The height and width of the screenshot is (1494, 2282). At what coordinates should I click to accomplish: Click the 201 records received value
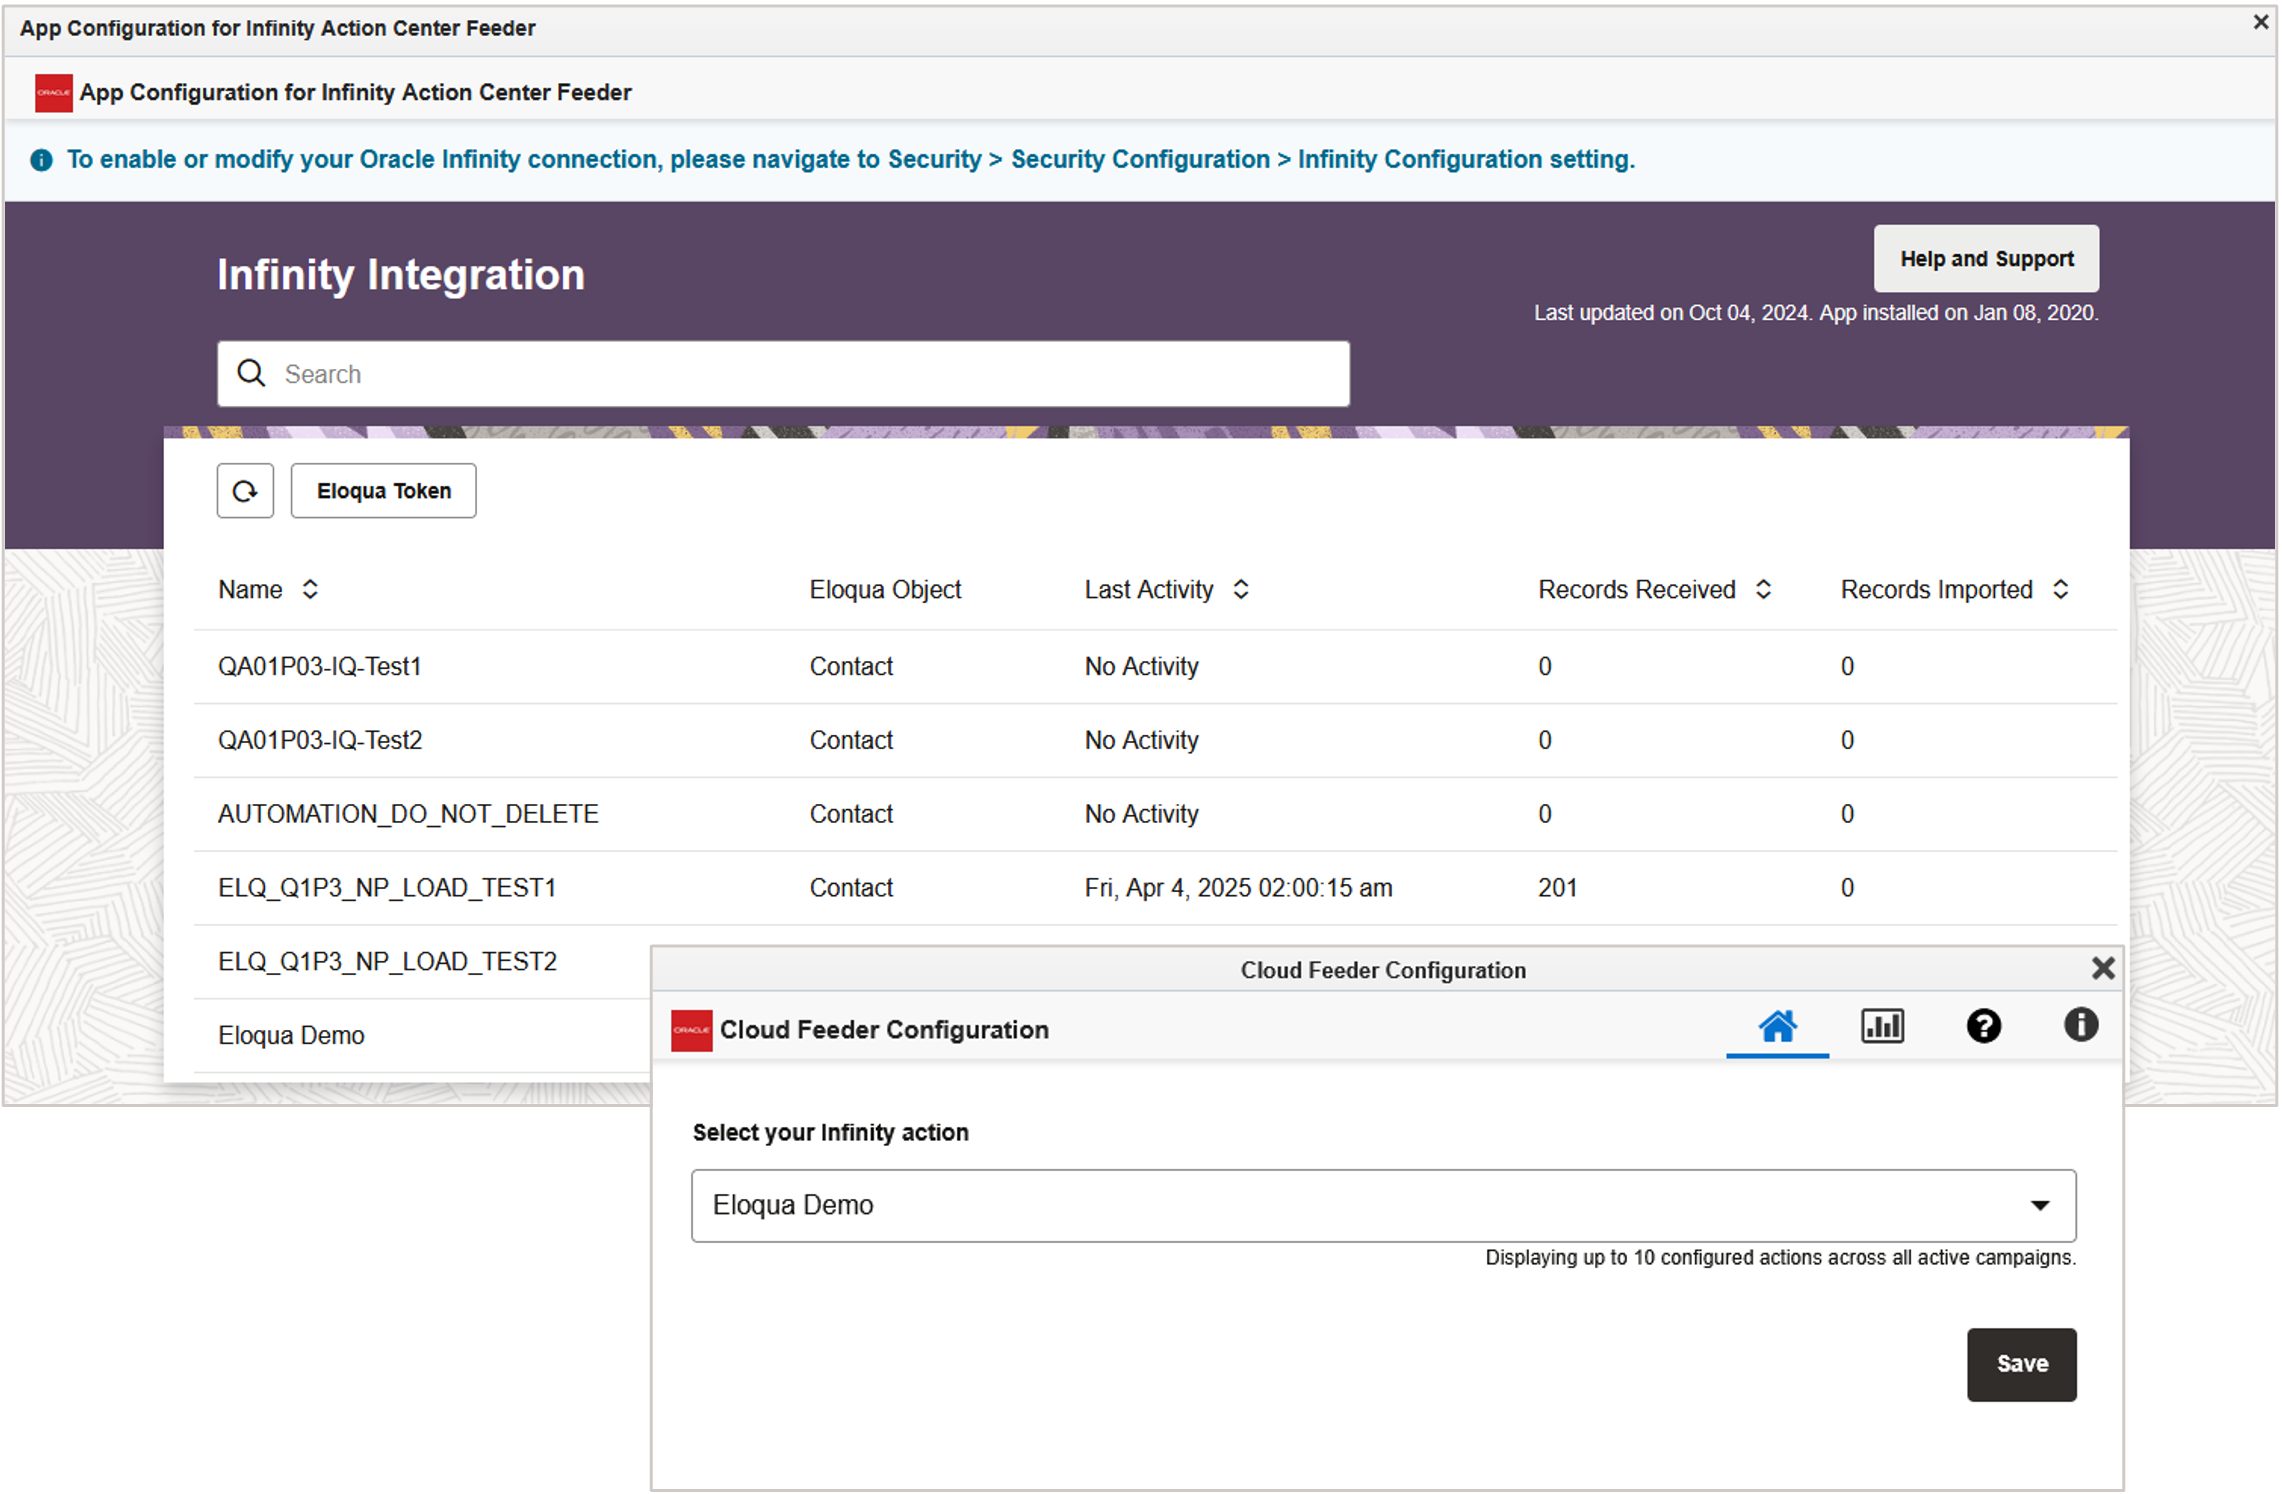coord(1557,888)
